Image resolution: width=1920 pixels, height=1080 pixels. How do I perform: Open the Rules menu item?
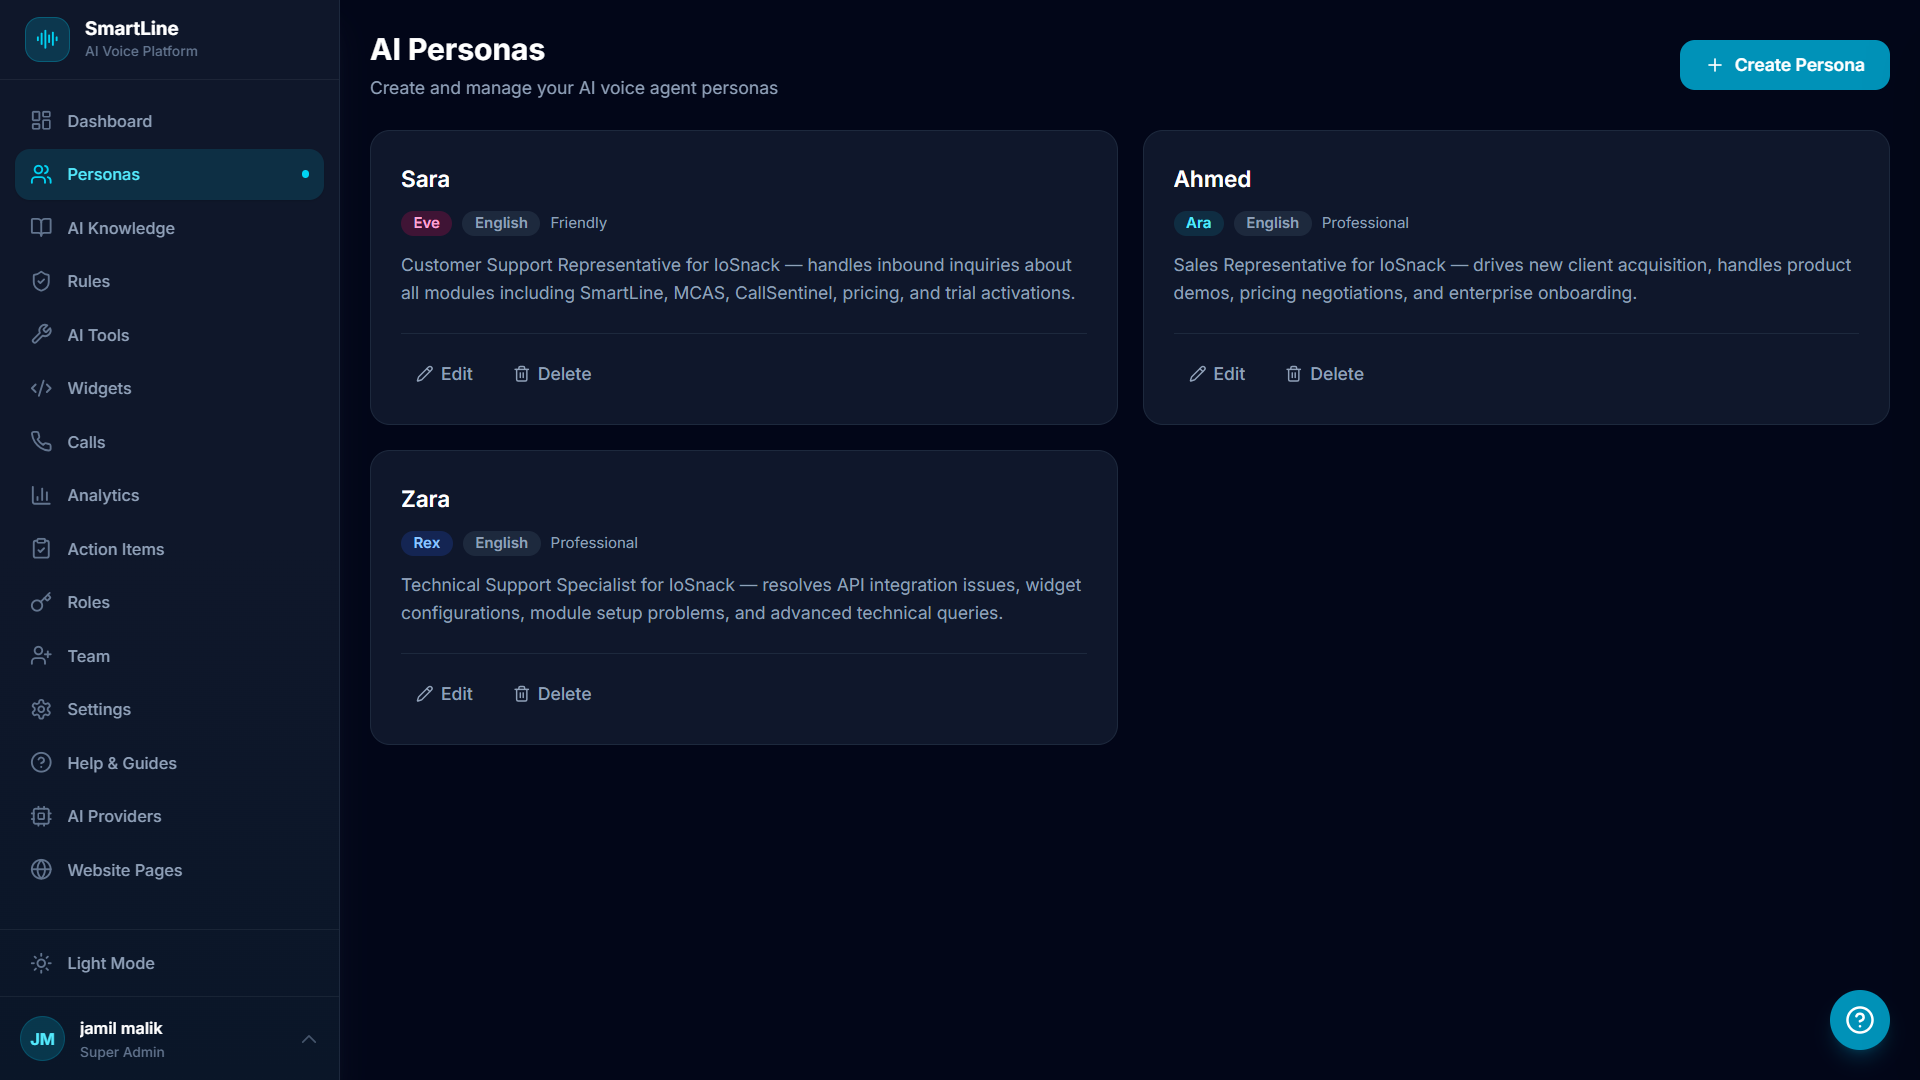[x=88, y=281]
